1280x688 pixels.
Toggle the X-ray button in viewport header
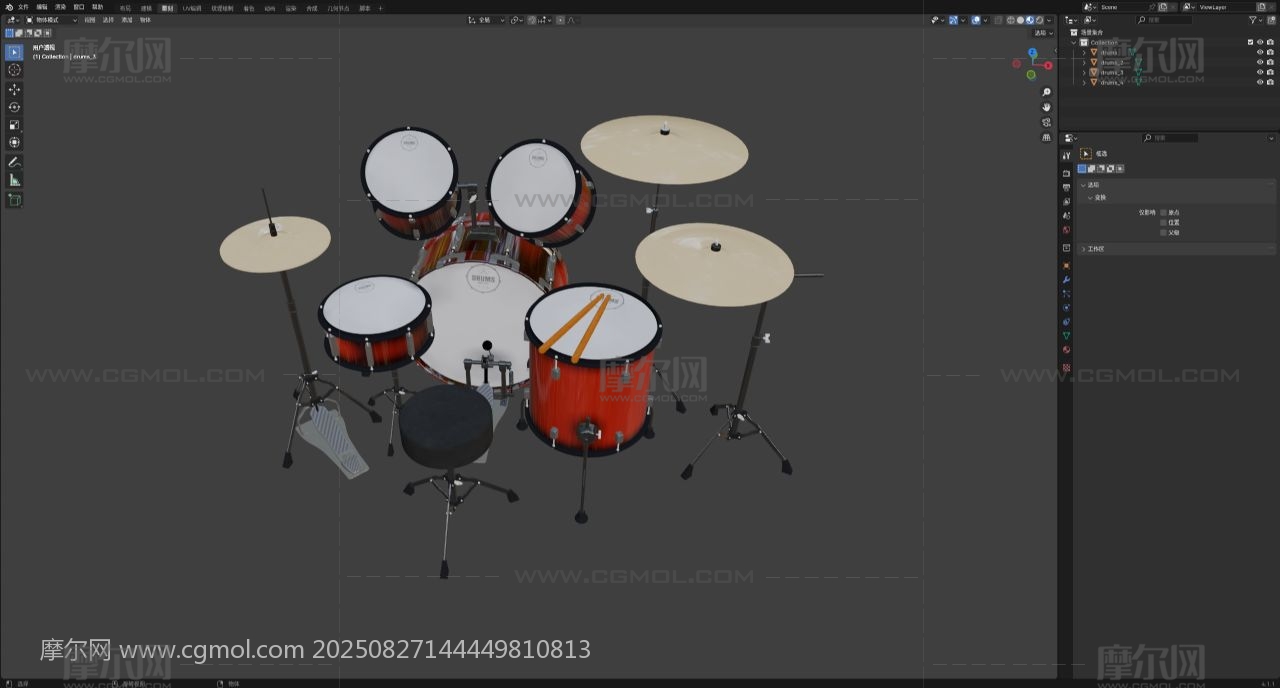coord(996,20)
